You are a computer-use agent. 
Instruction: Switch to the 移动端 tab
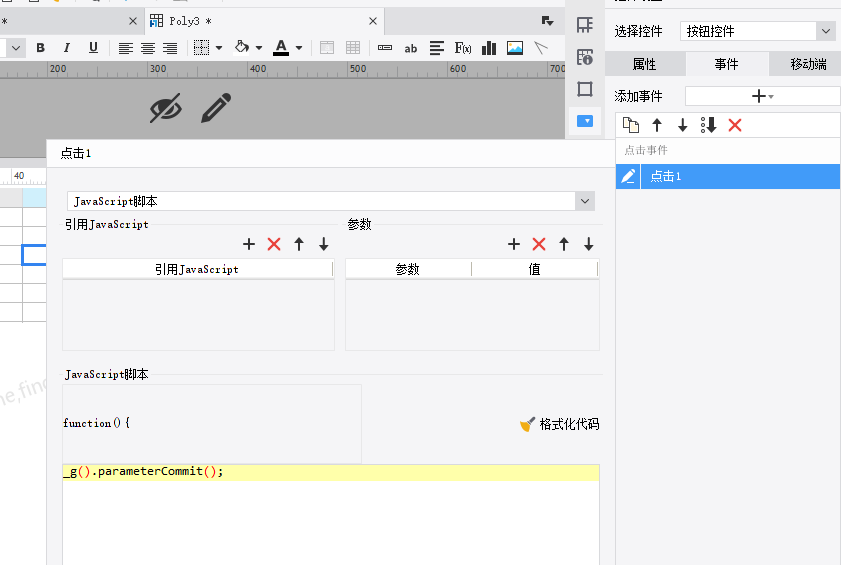tap(808, 64)
